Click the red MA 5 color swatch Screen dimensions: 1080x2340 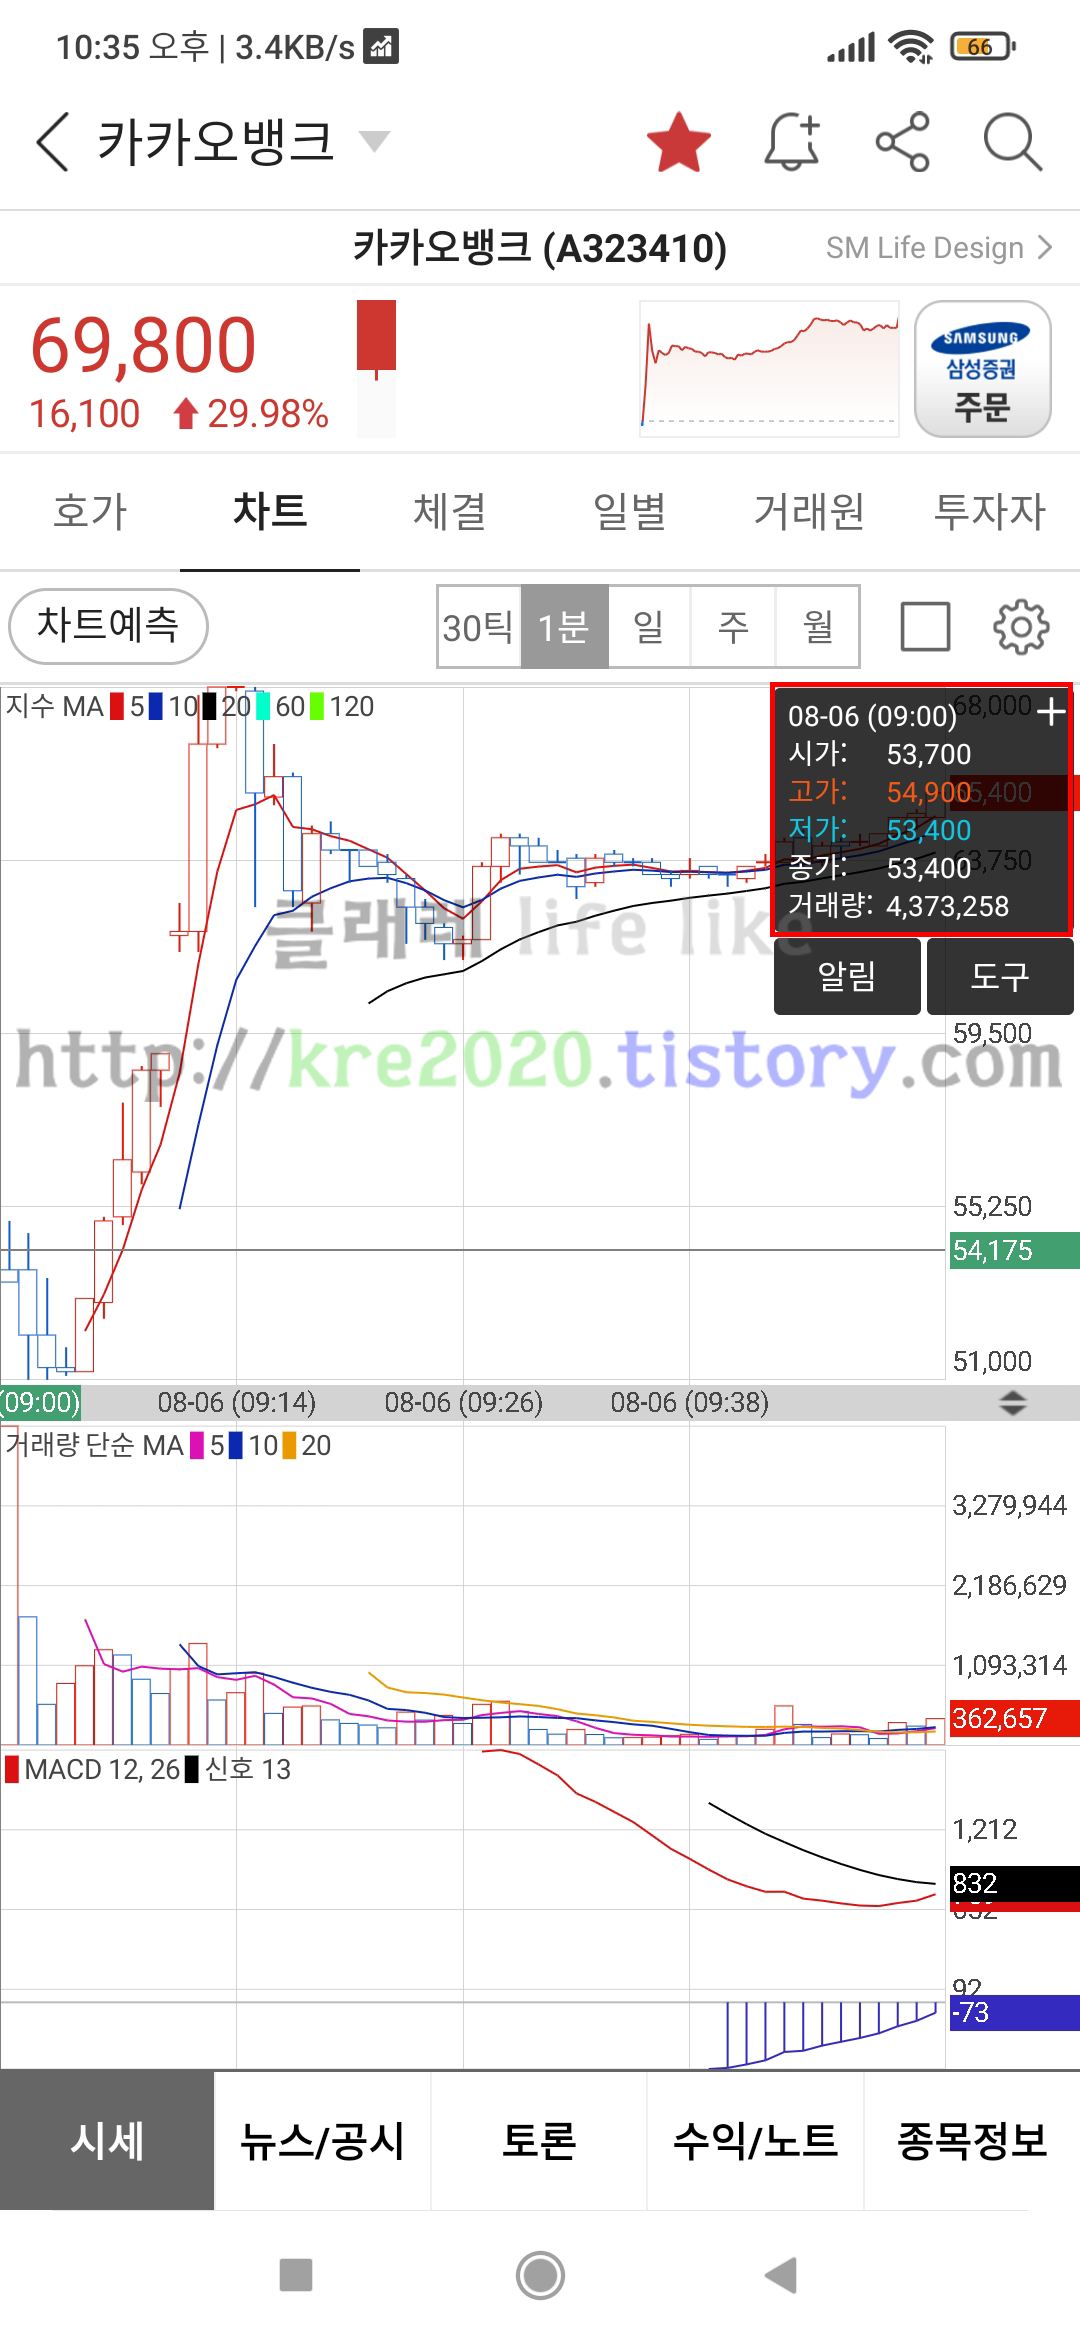click(x=117, y=707)
